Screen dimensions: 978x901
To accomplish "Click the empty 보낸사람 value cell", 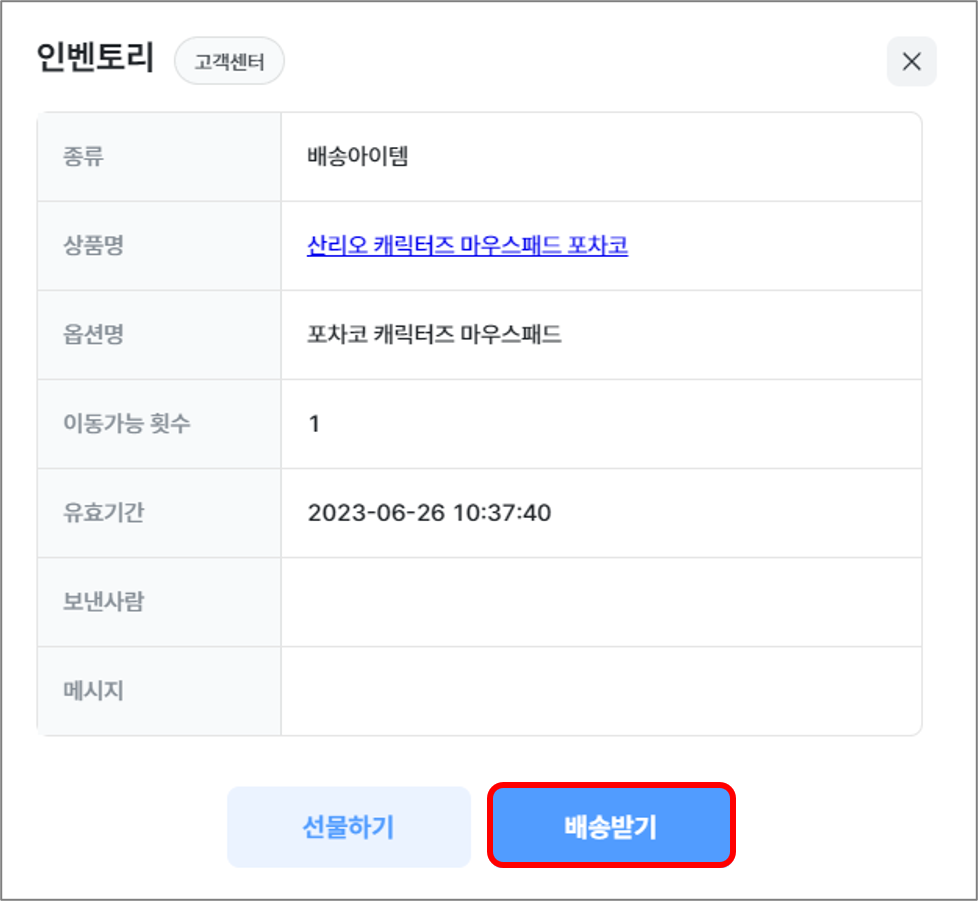I will (x=600, y=602).
